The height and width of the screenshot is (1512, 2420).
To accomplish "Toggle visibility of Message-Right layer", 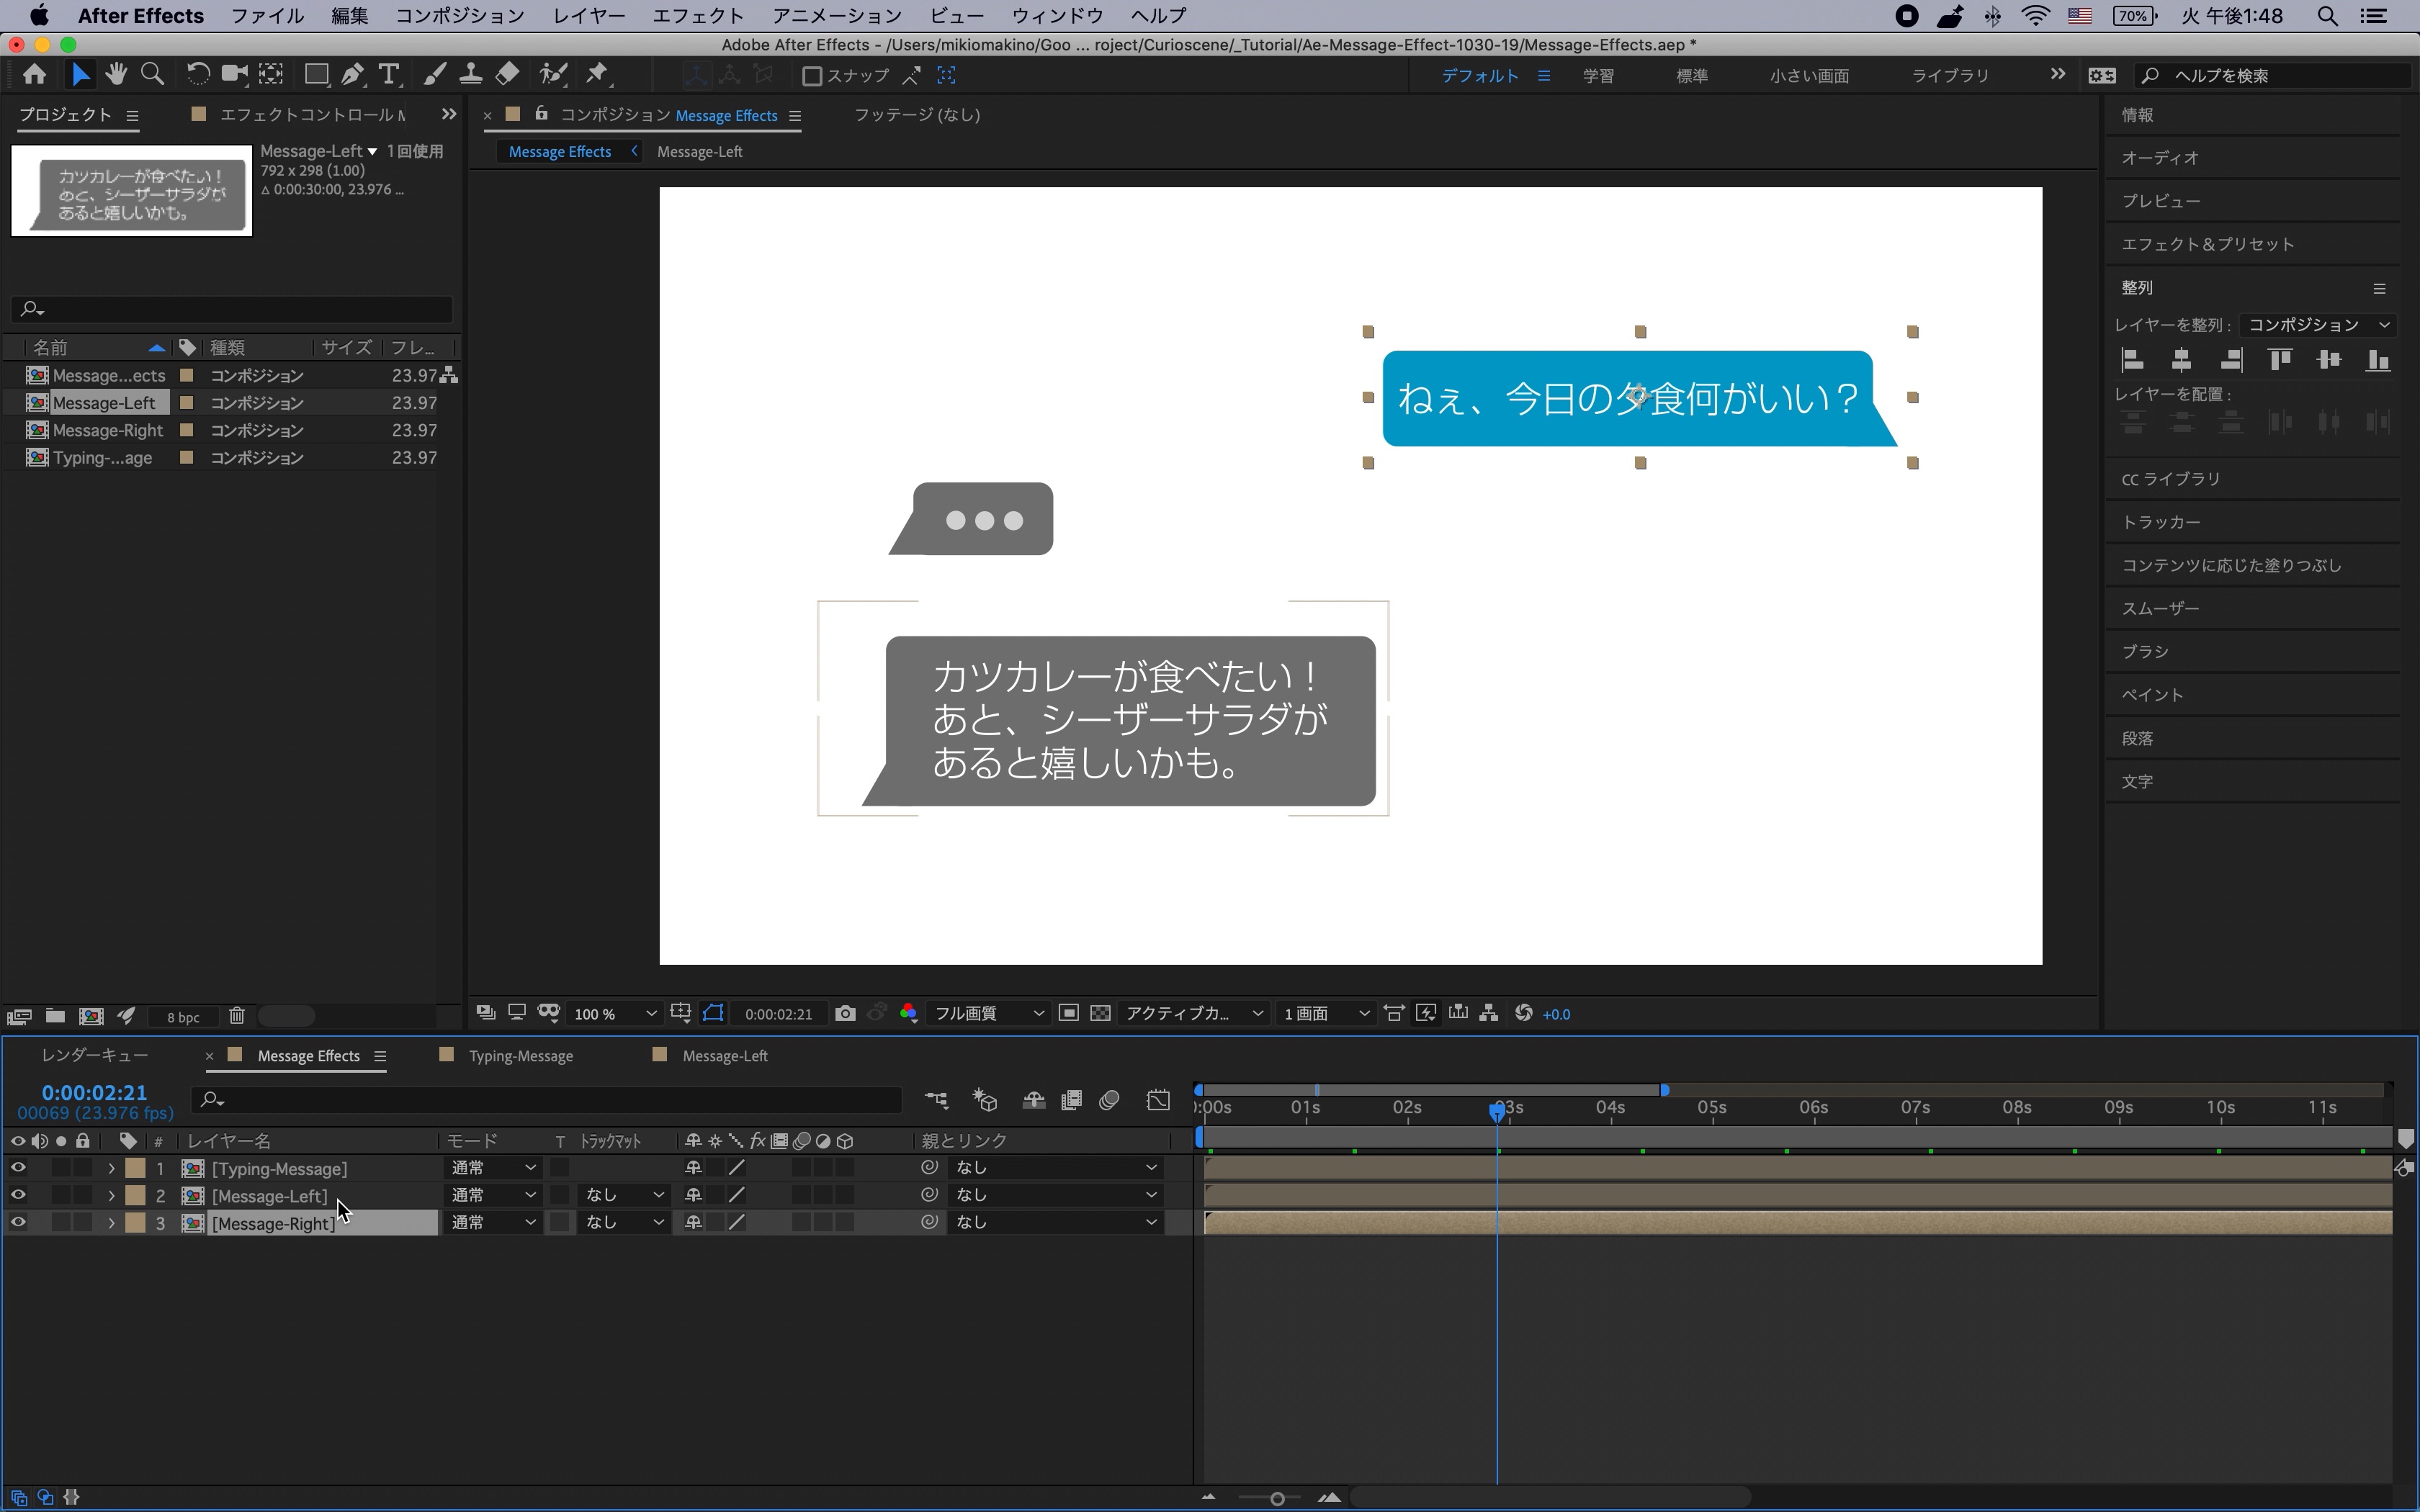I will [18, 1222].
